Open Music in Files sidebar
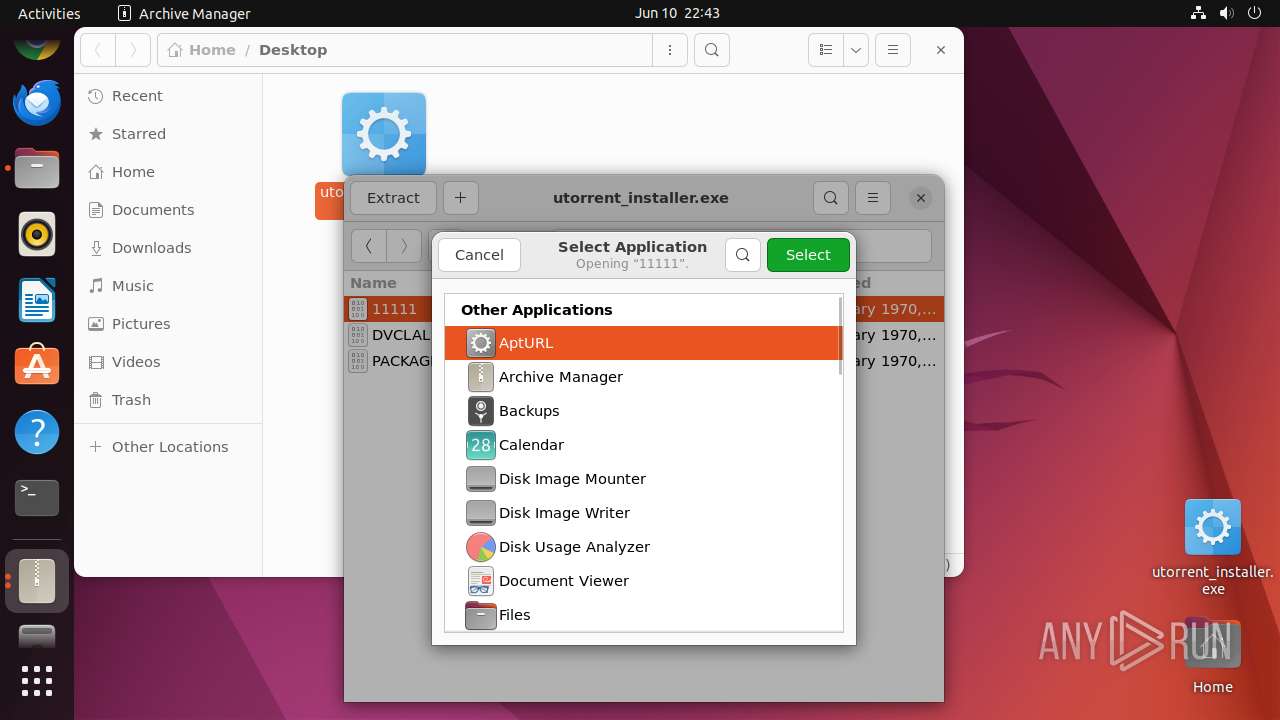The height and width of the screenshot is (720, 1280). click(168, 286)
